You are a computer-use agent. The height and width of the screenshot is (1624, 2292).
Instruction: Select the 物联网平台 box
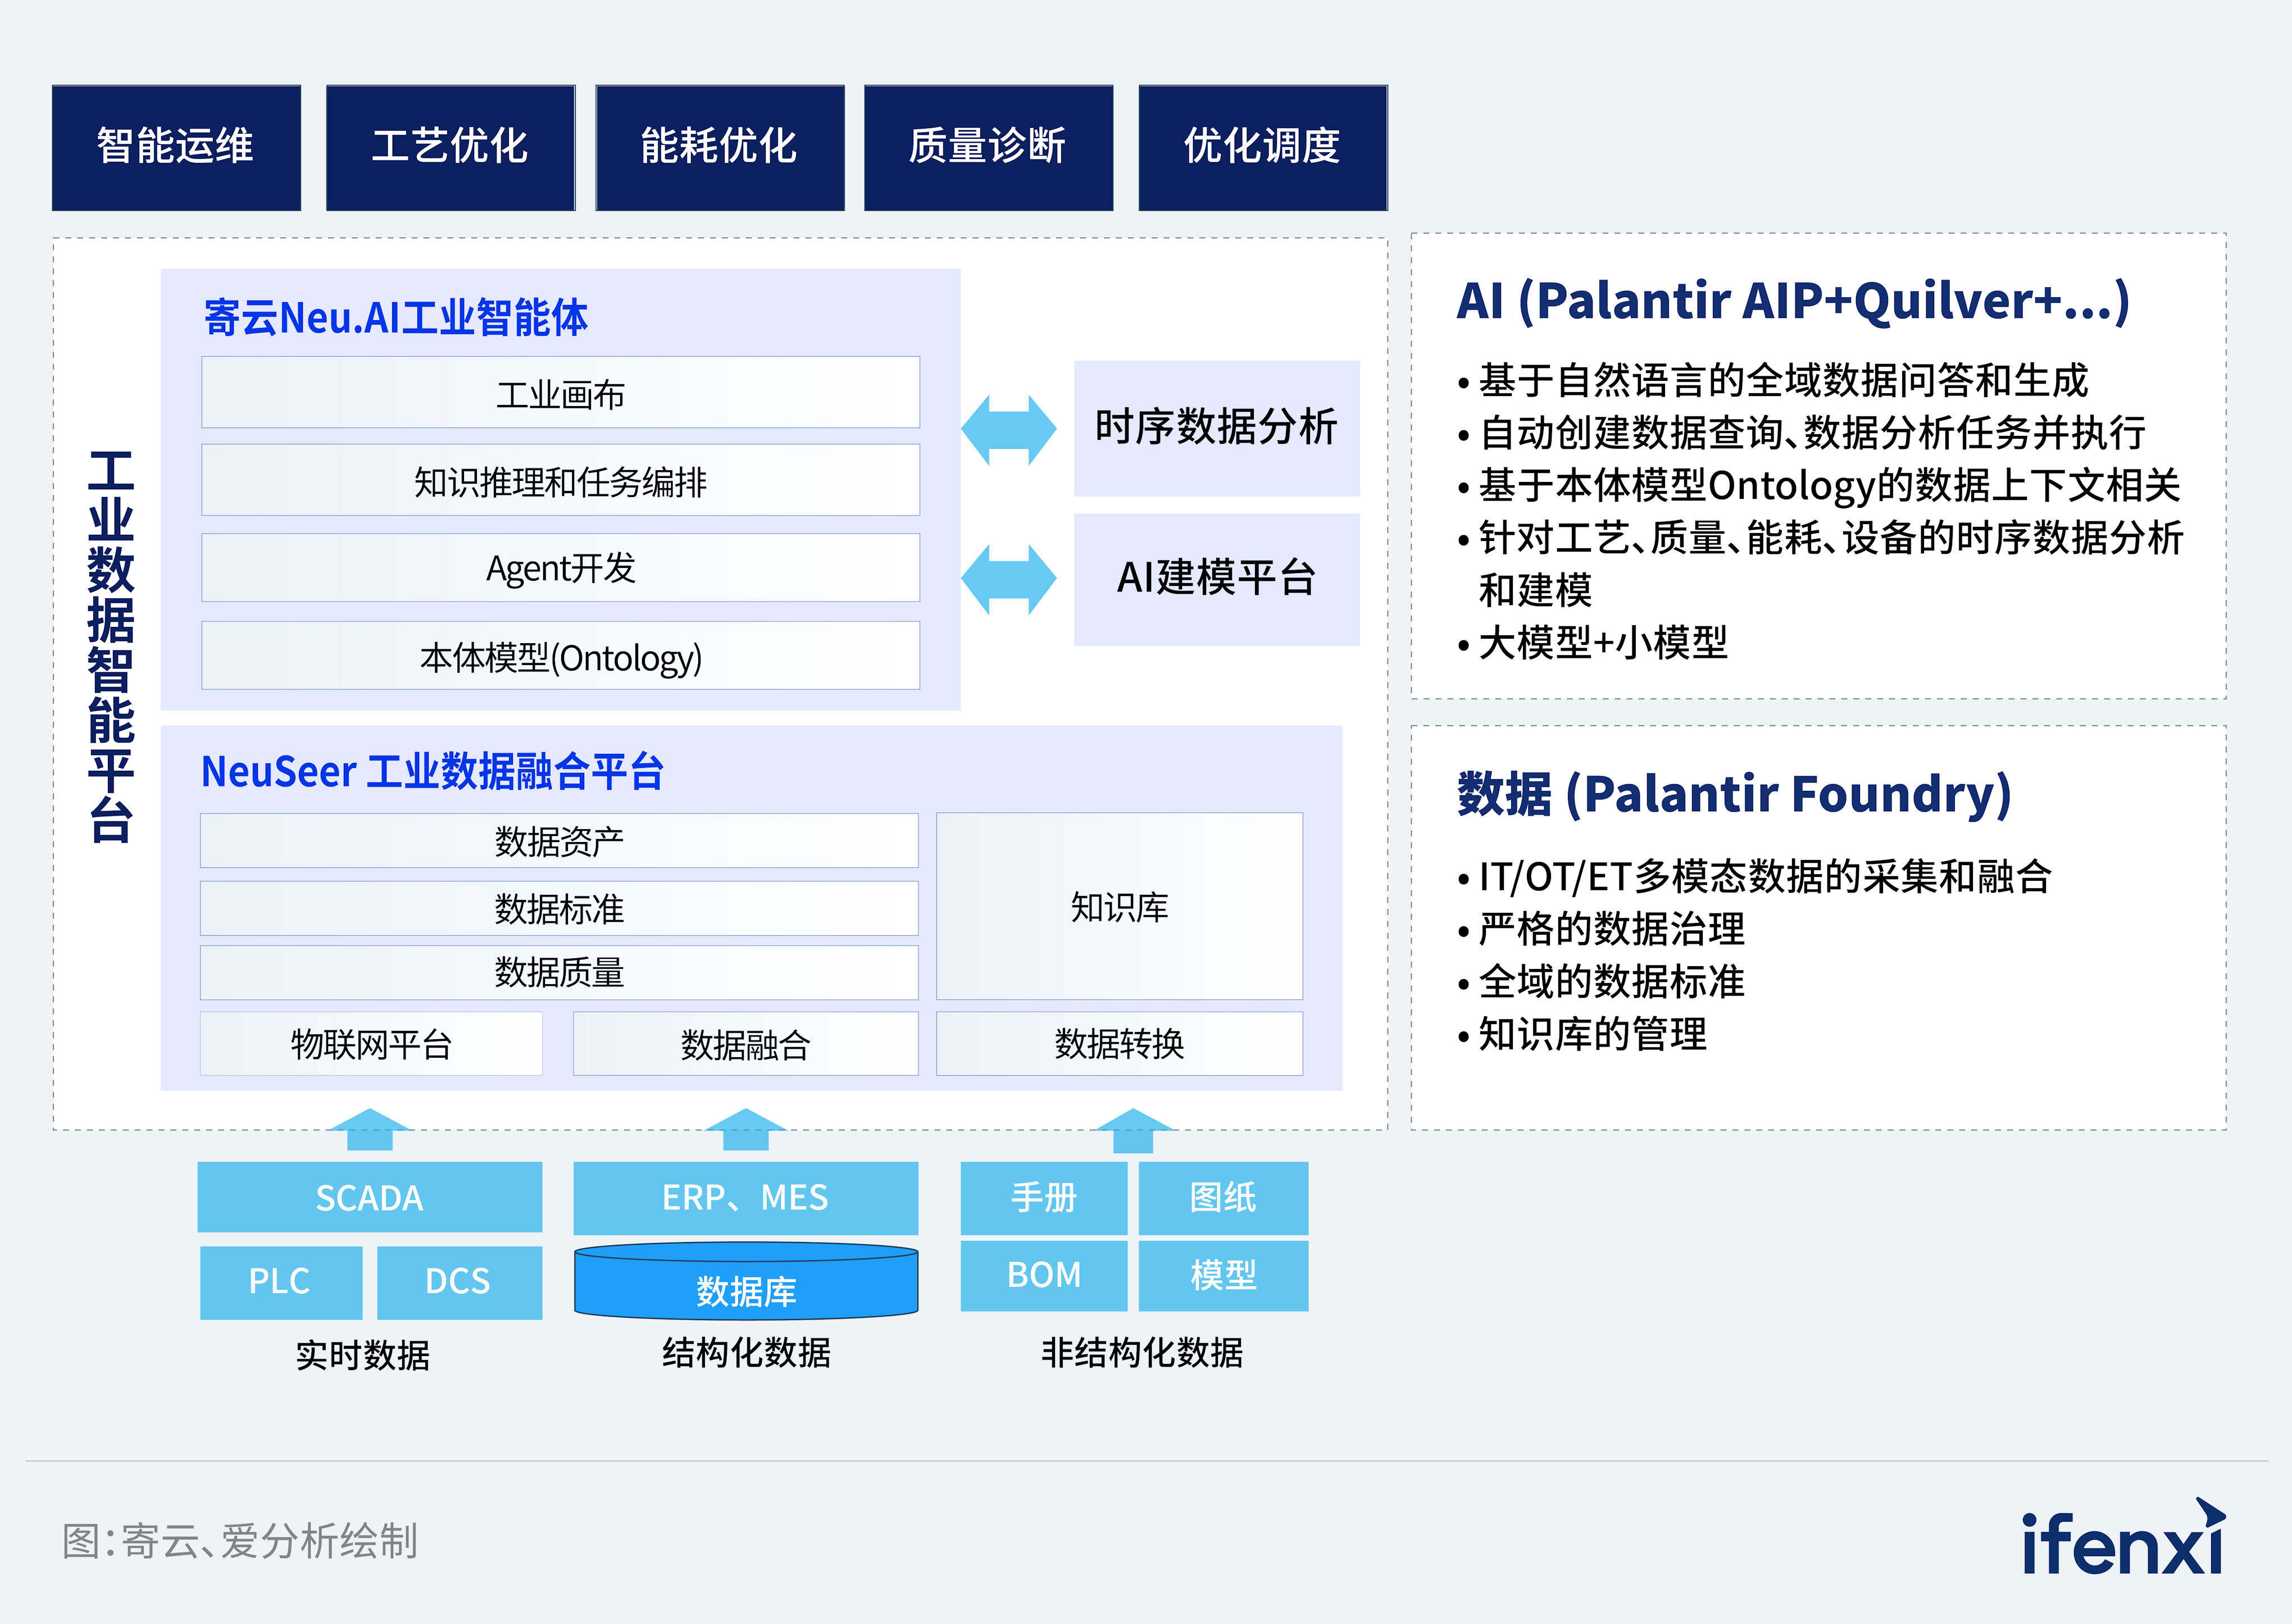(371, 1044)
